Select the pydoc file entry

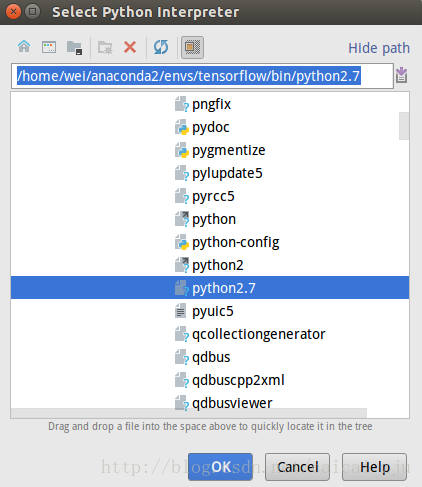click(210, 127)
